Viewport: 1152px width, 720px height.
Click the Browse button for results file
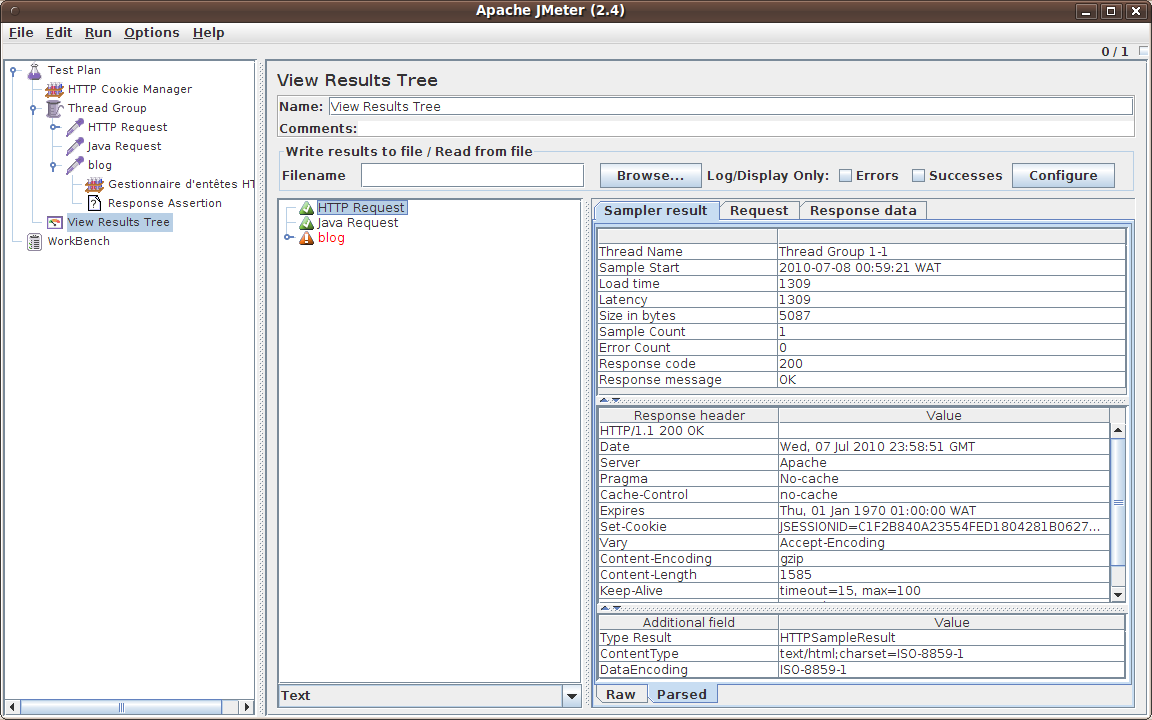click(x=650, y=175)
